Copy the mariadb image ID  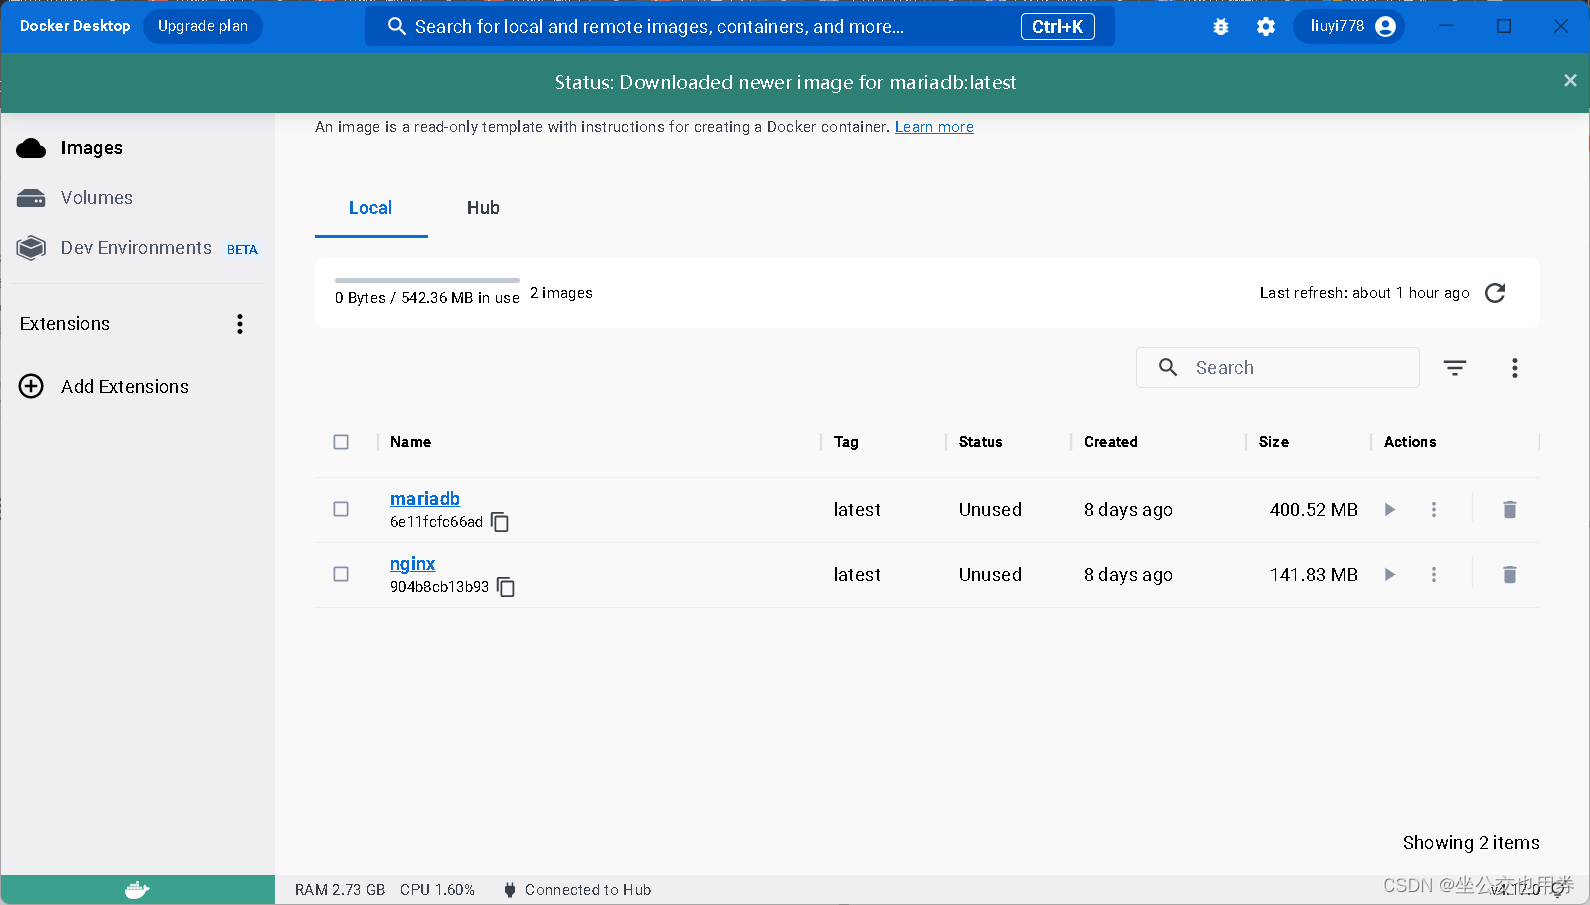click(x=500, y=522)
